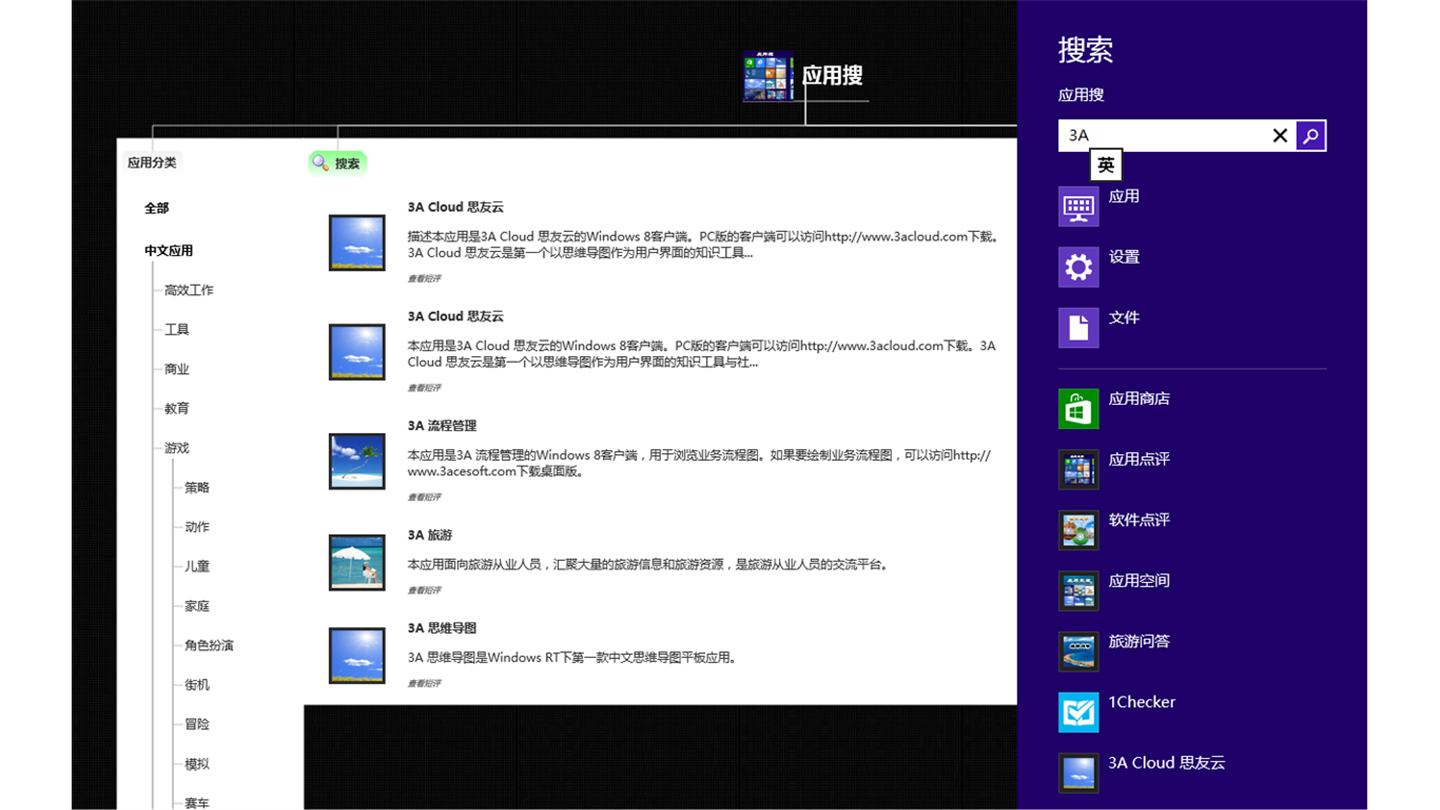Click the 1Checker label in the charm list
Viewport: 1440px width, 810px height.
click(x=1142, y=702)
